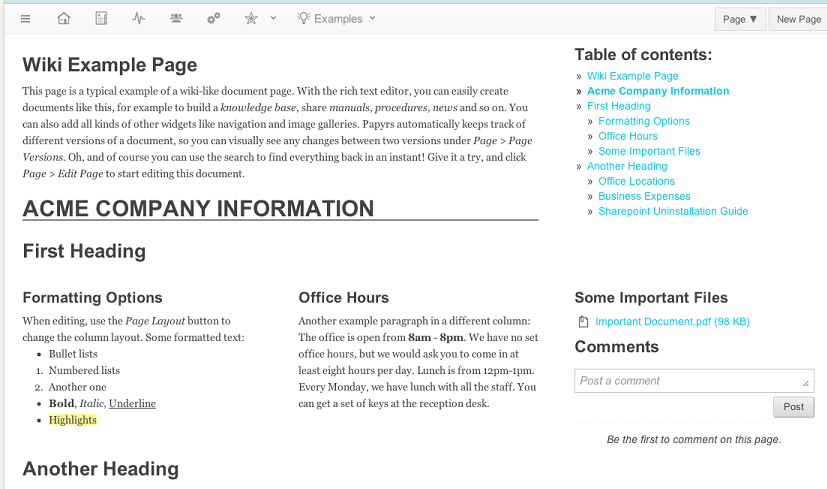The height and width of the screenshot is (489, 827).
Task: Expand the favorites star dropdown chevron
Action: pyautogui.click(x=273, y=18)
